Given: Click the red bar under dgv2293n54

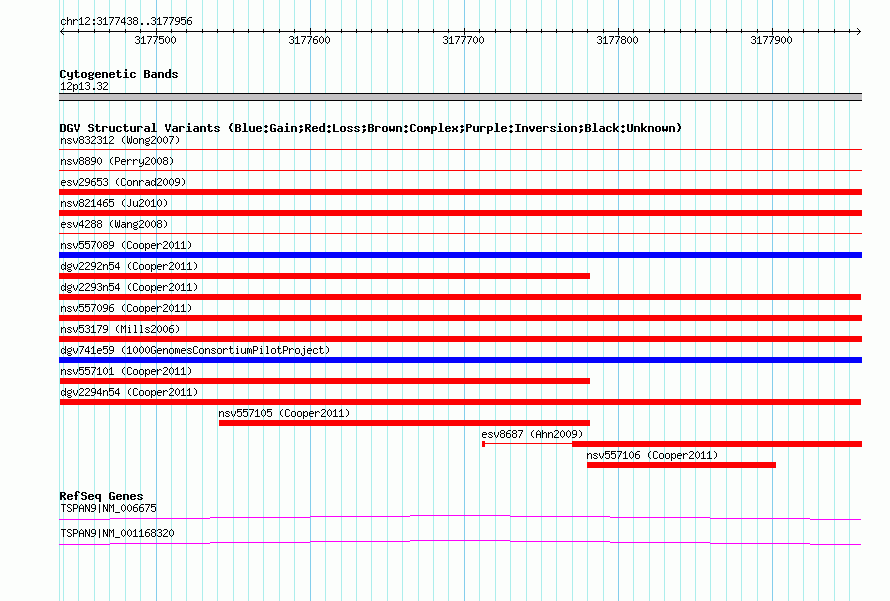Looking at the screenshot, I should pos(460,297).
